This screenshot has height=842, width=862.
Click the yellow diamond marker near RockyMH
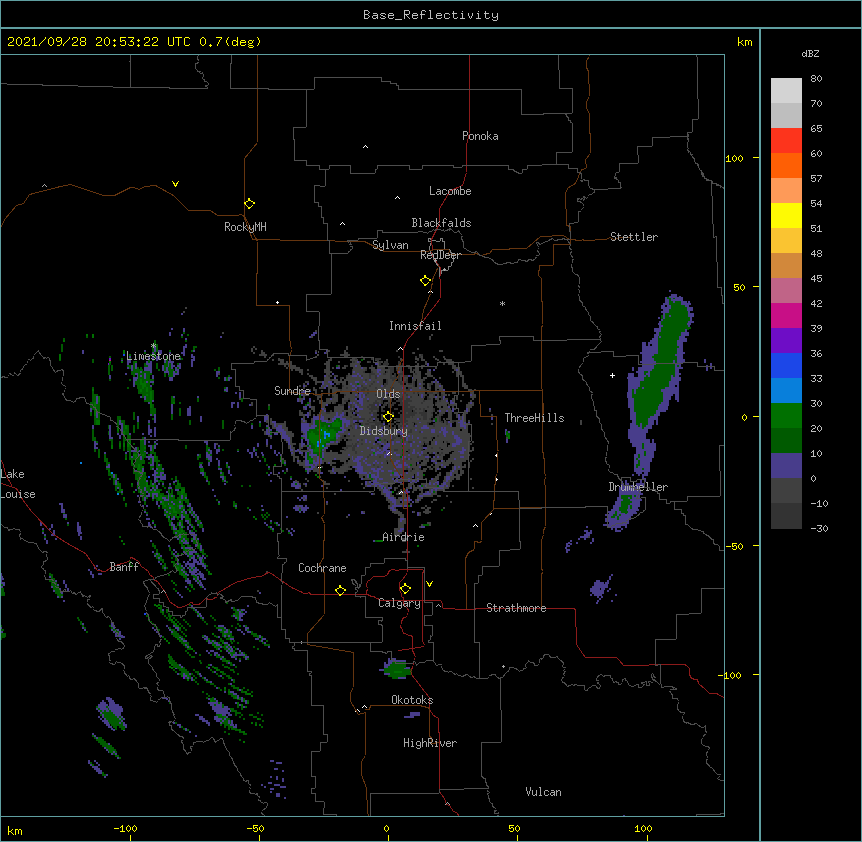coord(249,204)
